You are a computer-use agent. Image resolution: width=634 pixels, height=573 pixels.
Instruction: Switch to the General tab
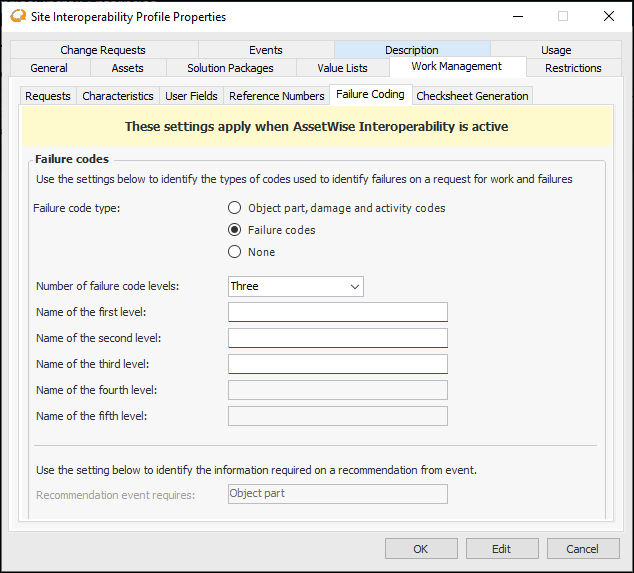pyautogui.click(x=49, y=68)
